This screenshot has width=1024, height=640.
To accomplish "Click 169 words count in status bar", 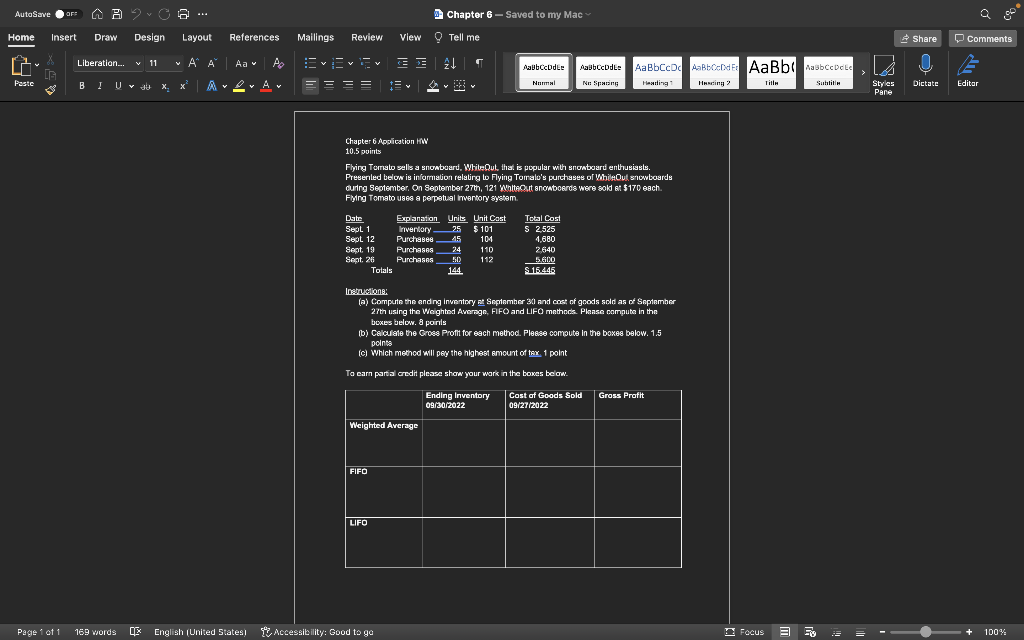I will coord(95,632).
